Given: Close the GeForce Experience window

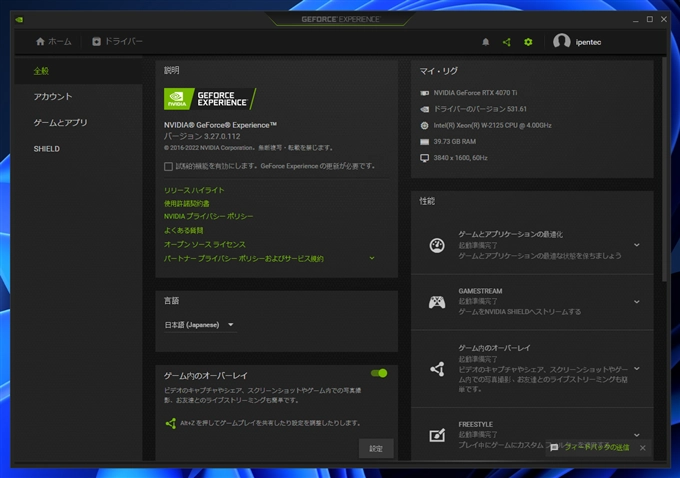Looking at the screenshot, I should point(664,20).
